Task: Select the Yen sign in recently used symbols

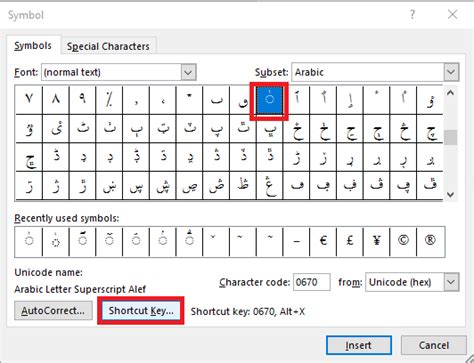Action: pos(377,242)
